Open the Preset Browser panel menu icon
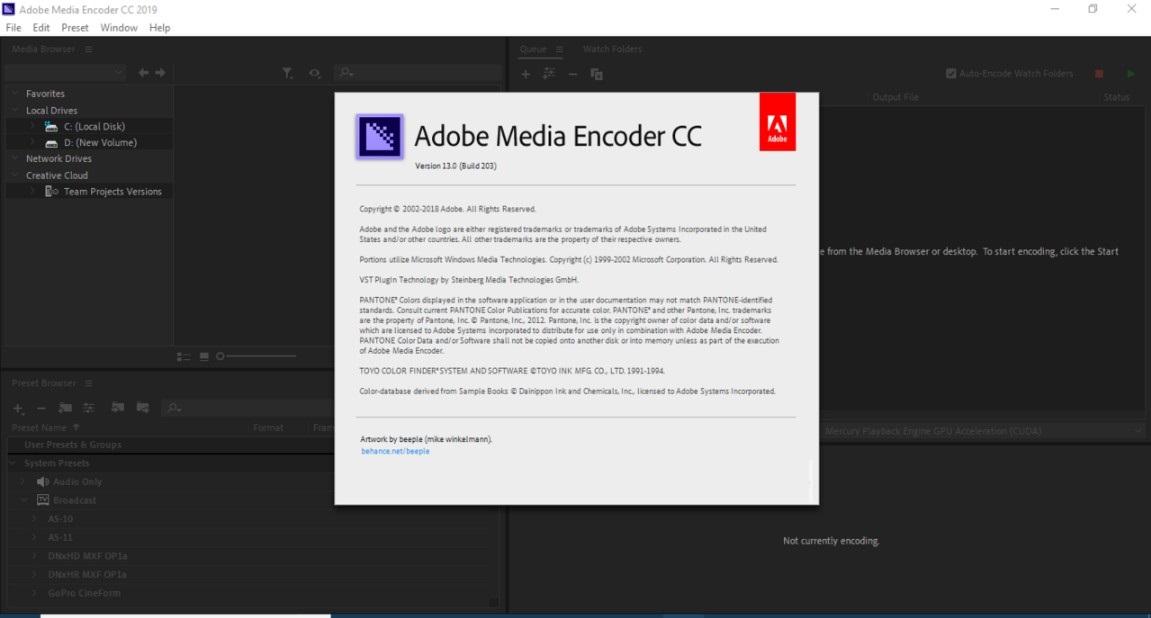The image size is (1151, 618). pyautogui.click(x=88, y=383)
